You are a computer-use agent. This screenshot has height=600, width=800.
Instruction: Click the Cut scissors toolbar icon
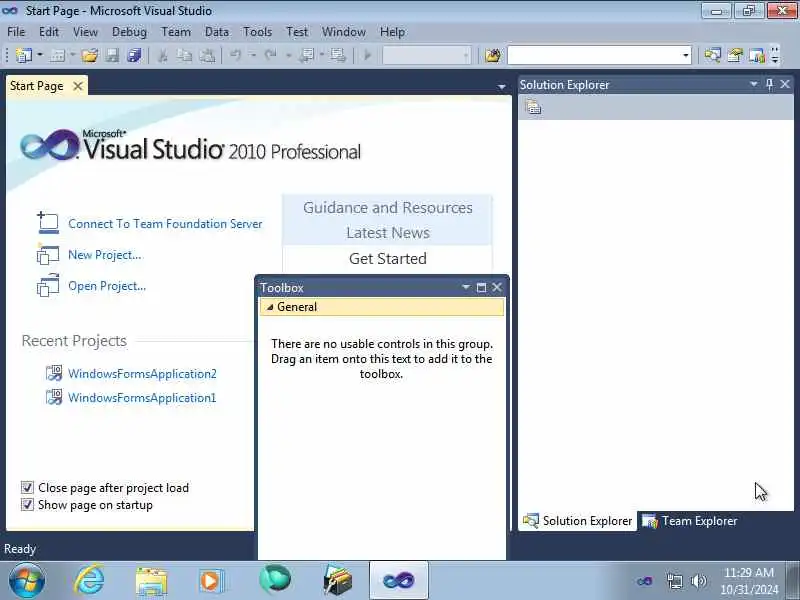[x=163, y=55]
